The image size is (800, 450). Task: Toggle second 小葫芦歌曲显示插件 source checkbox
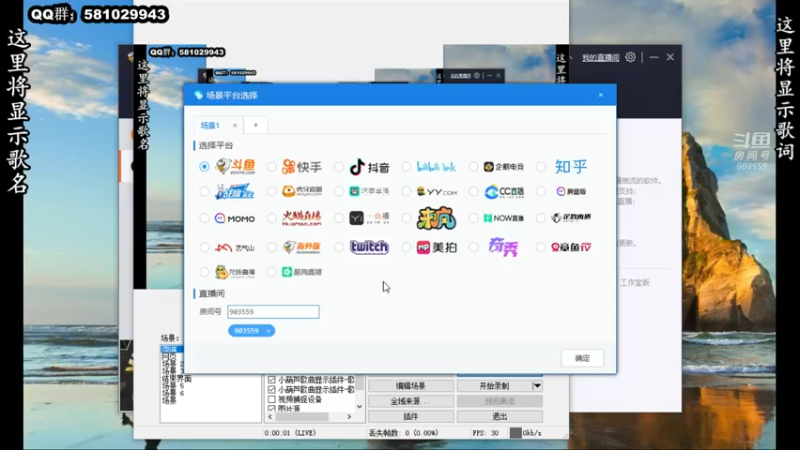pos(271,389)
